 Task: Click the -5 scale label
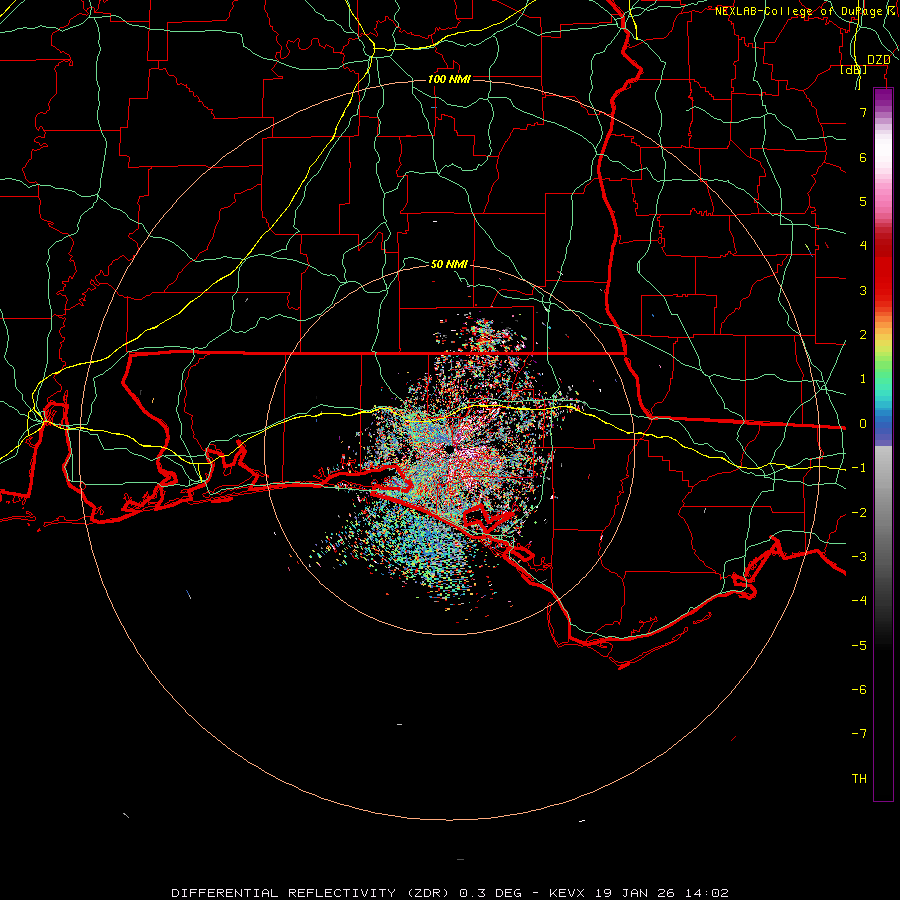(x=859, y=646)
